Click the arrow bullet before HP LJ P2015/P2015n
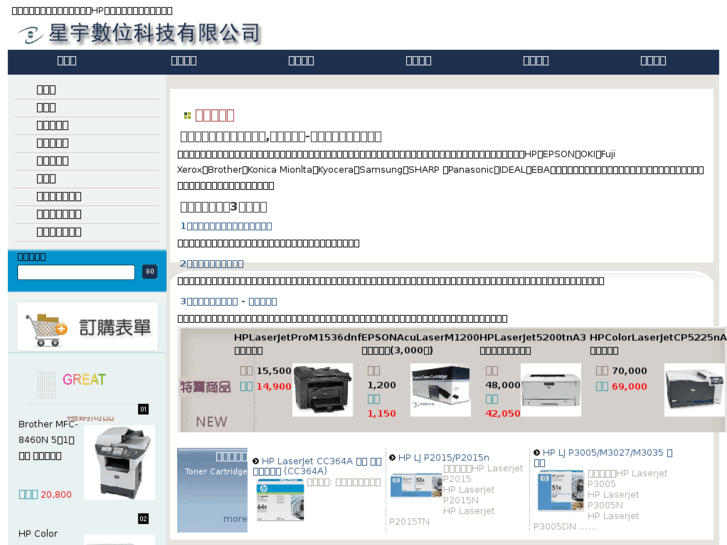The height and width of the screenshot is (545, 727). coord(392,457)
